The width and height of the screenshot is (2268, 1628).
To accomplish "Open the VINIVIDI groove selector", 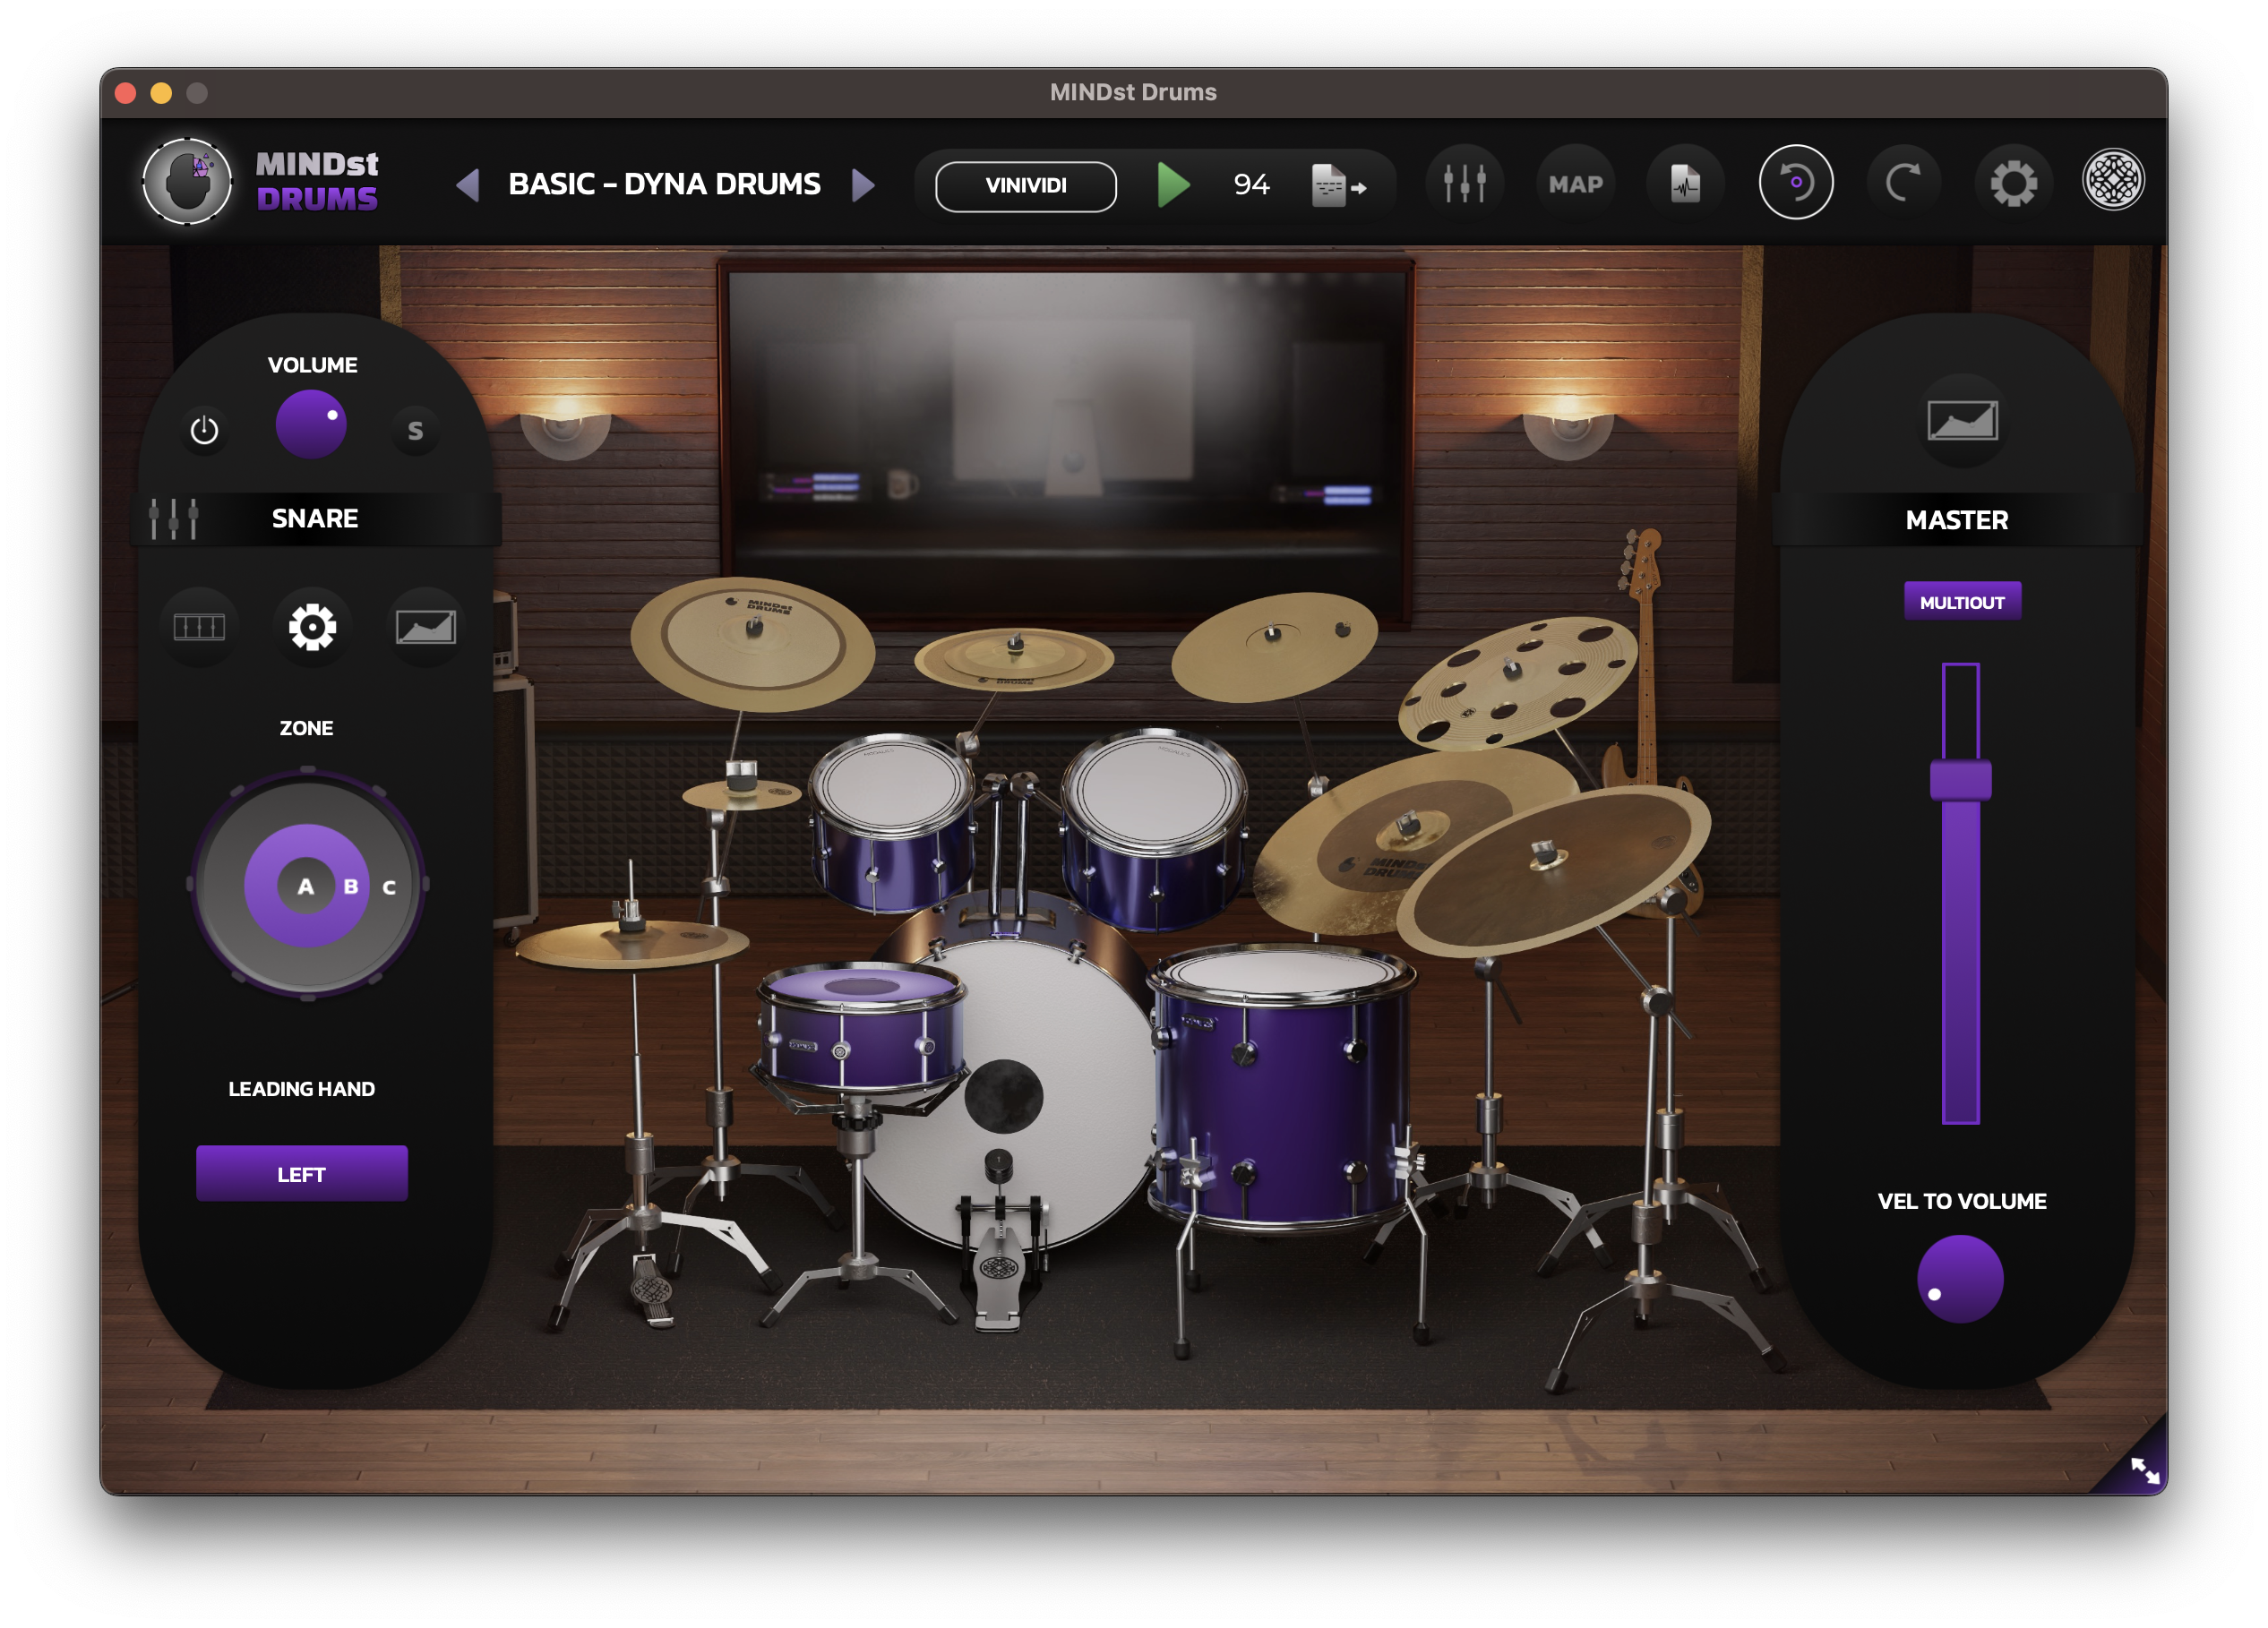I will [x=1025, y=186].
